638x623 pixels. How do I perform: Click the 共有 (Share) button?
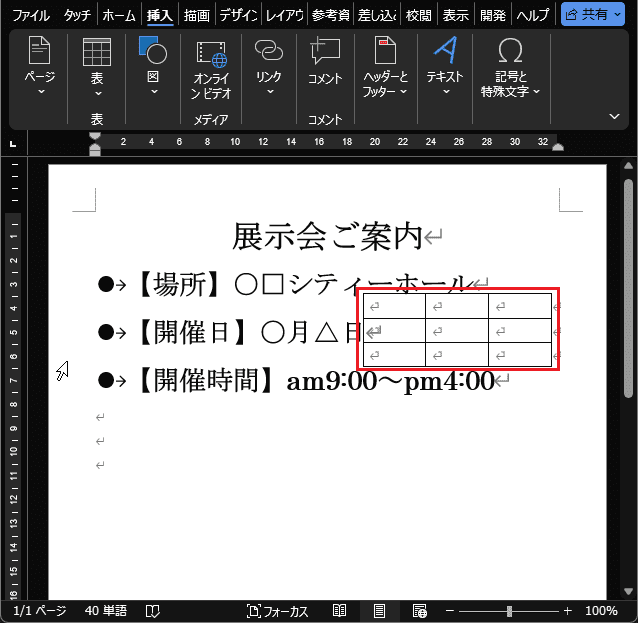click(586, 15)
